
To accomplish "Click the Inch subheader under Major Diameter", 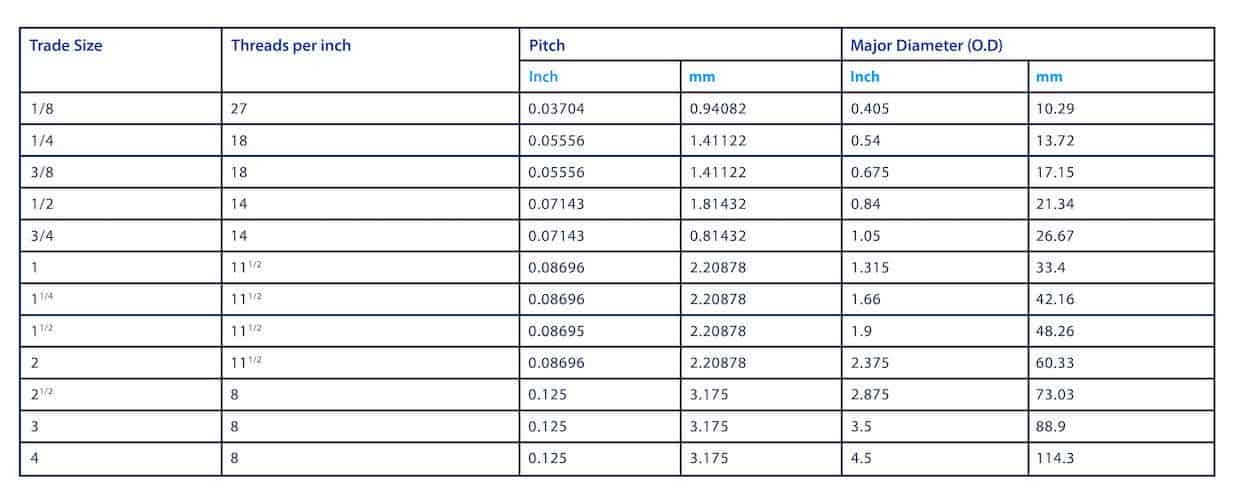I will coord(865,76).
